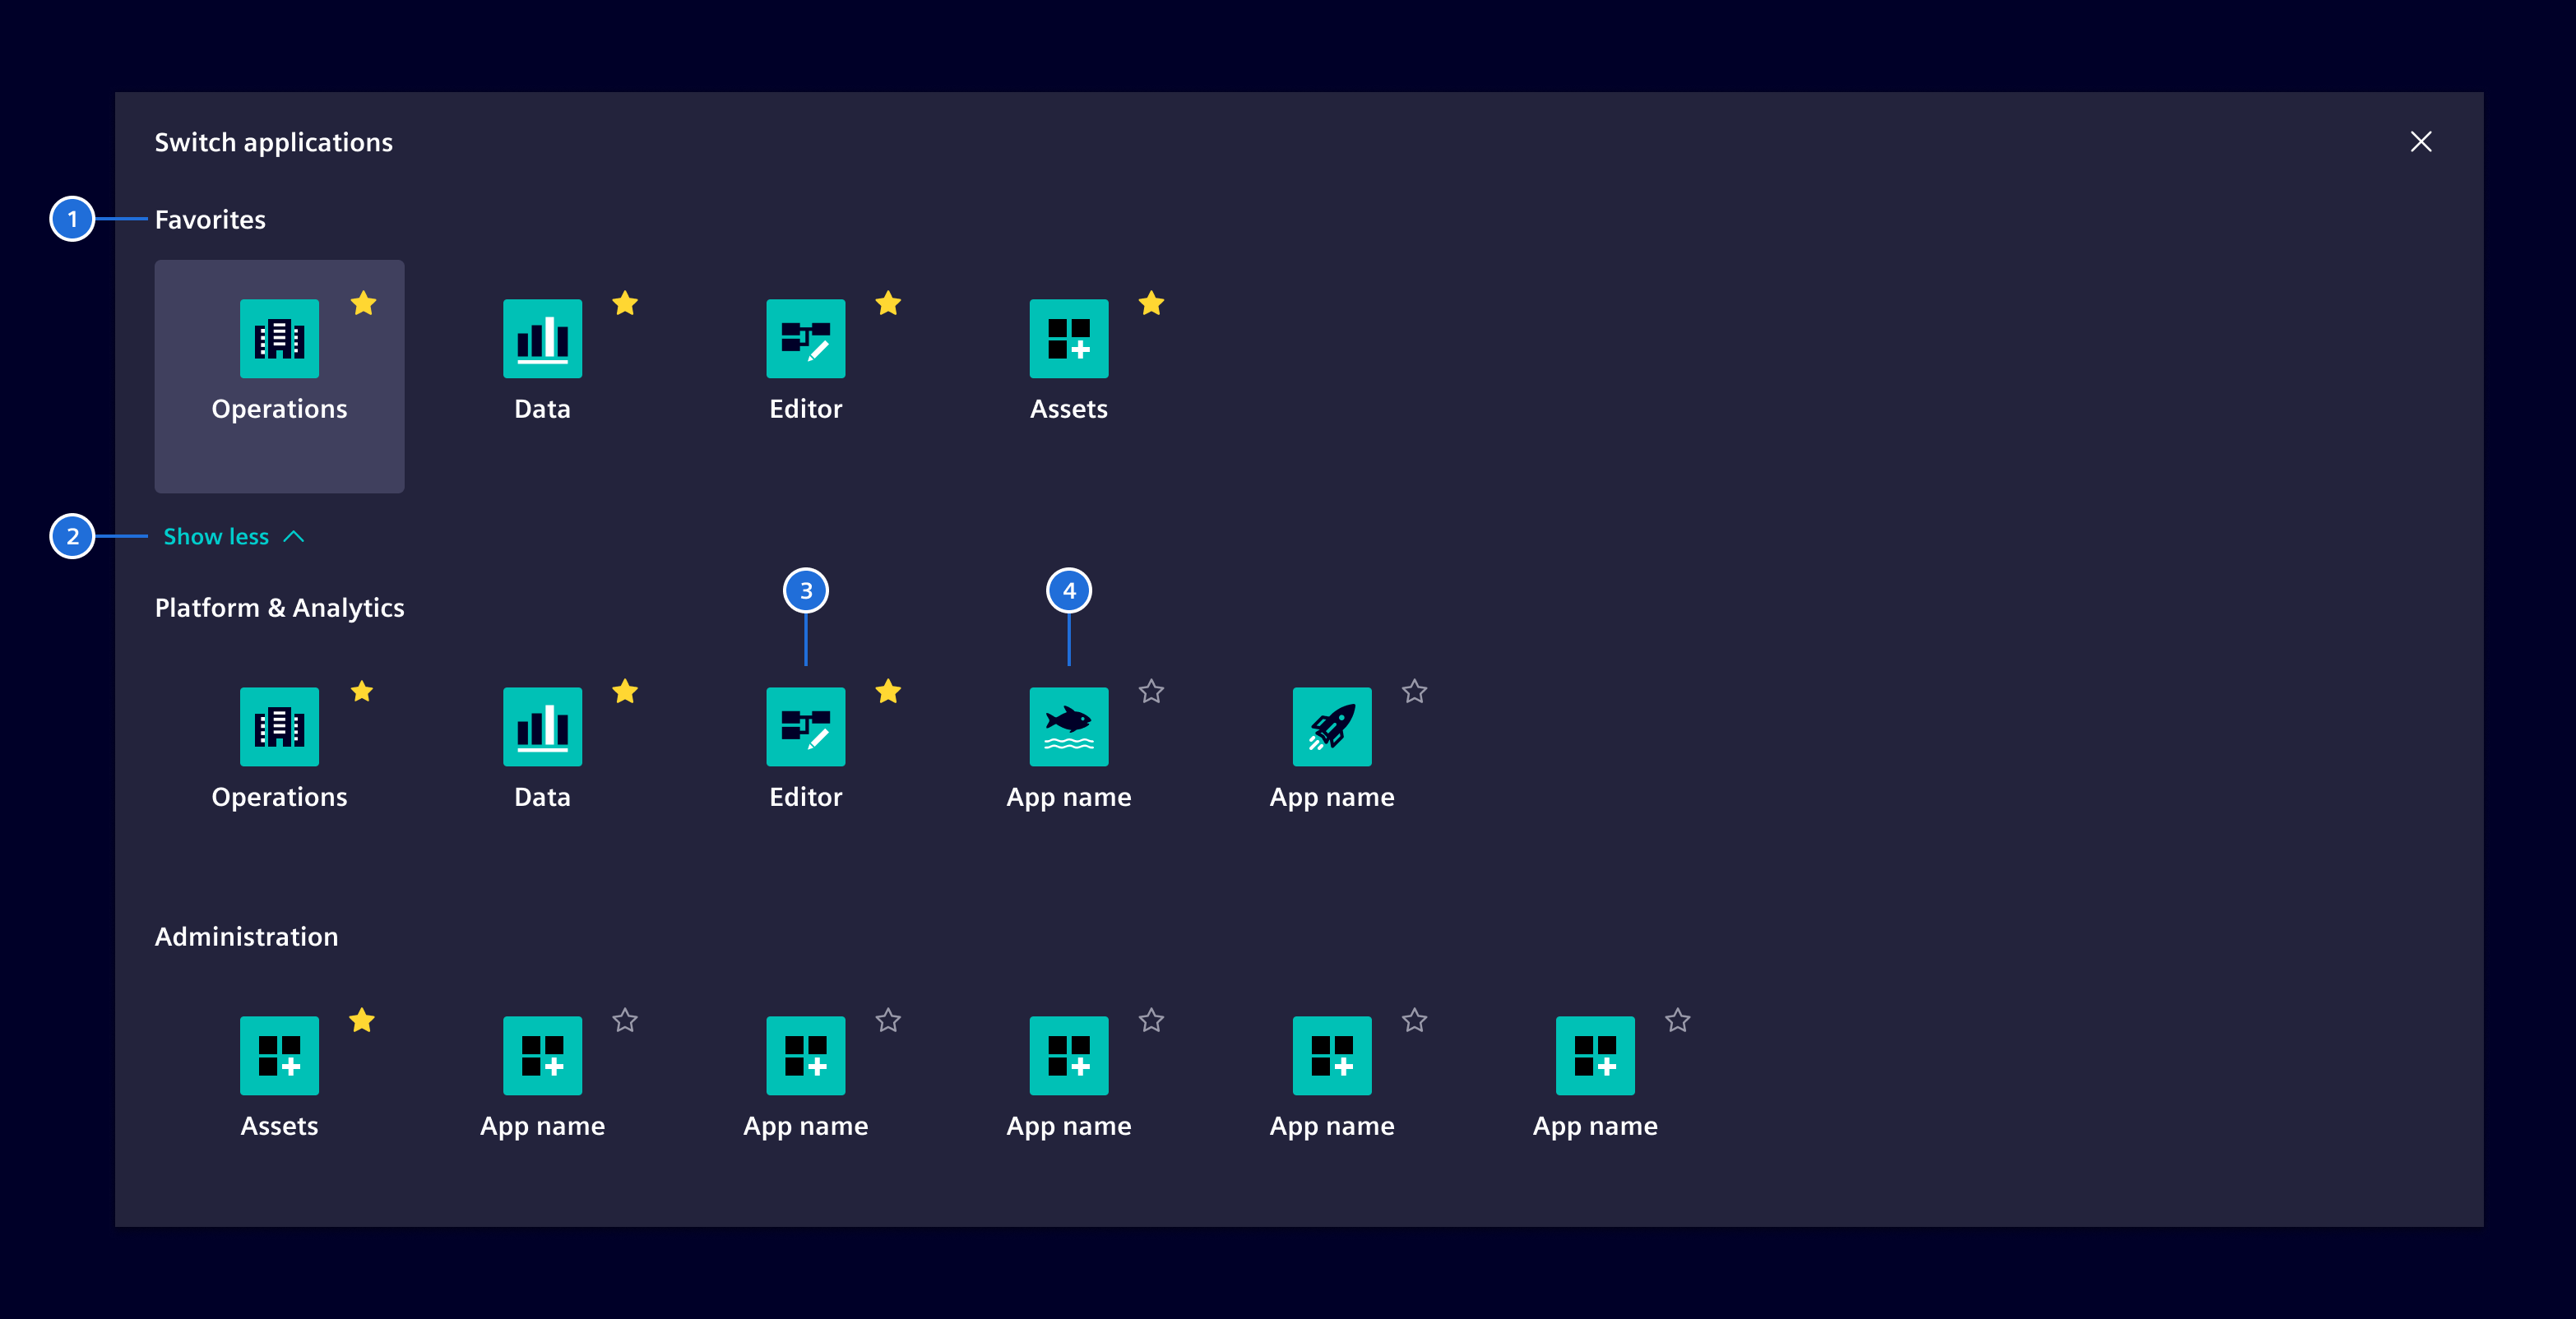Unfavorite the Data app

(624, 304)
